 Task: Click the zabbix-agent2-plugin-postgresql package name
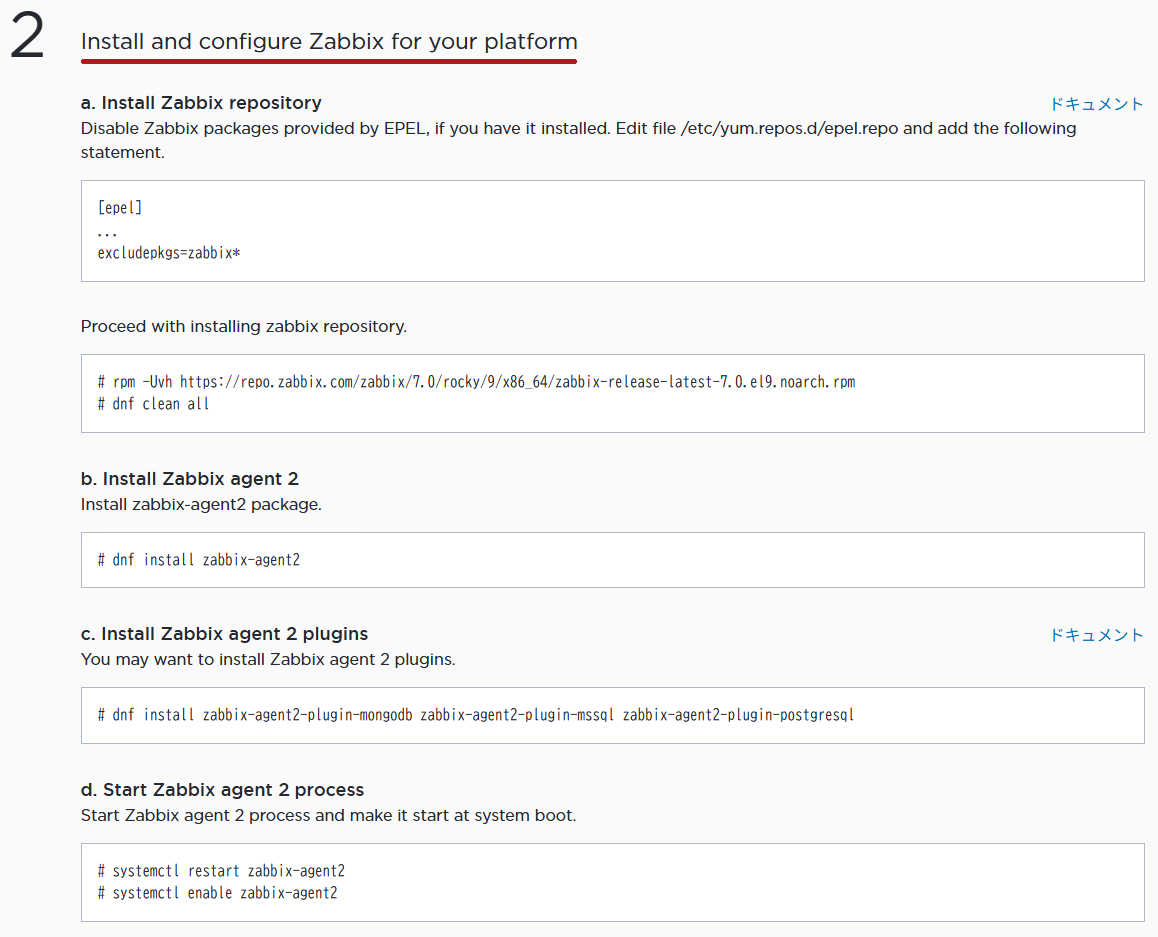tap(739, 715)
